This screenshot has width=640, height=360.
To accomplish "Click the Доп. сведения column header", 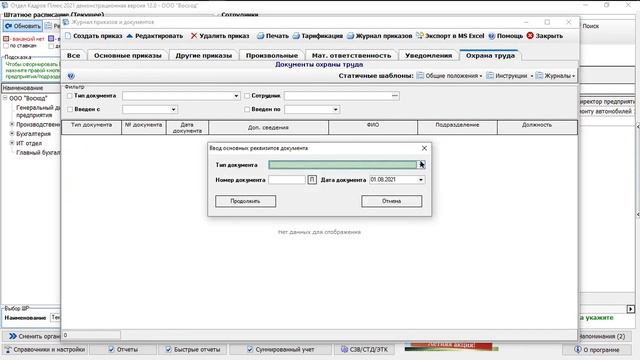I will coord(268,127).
